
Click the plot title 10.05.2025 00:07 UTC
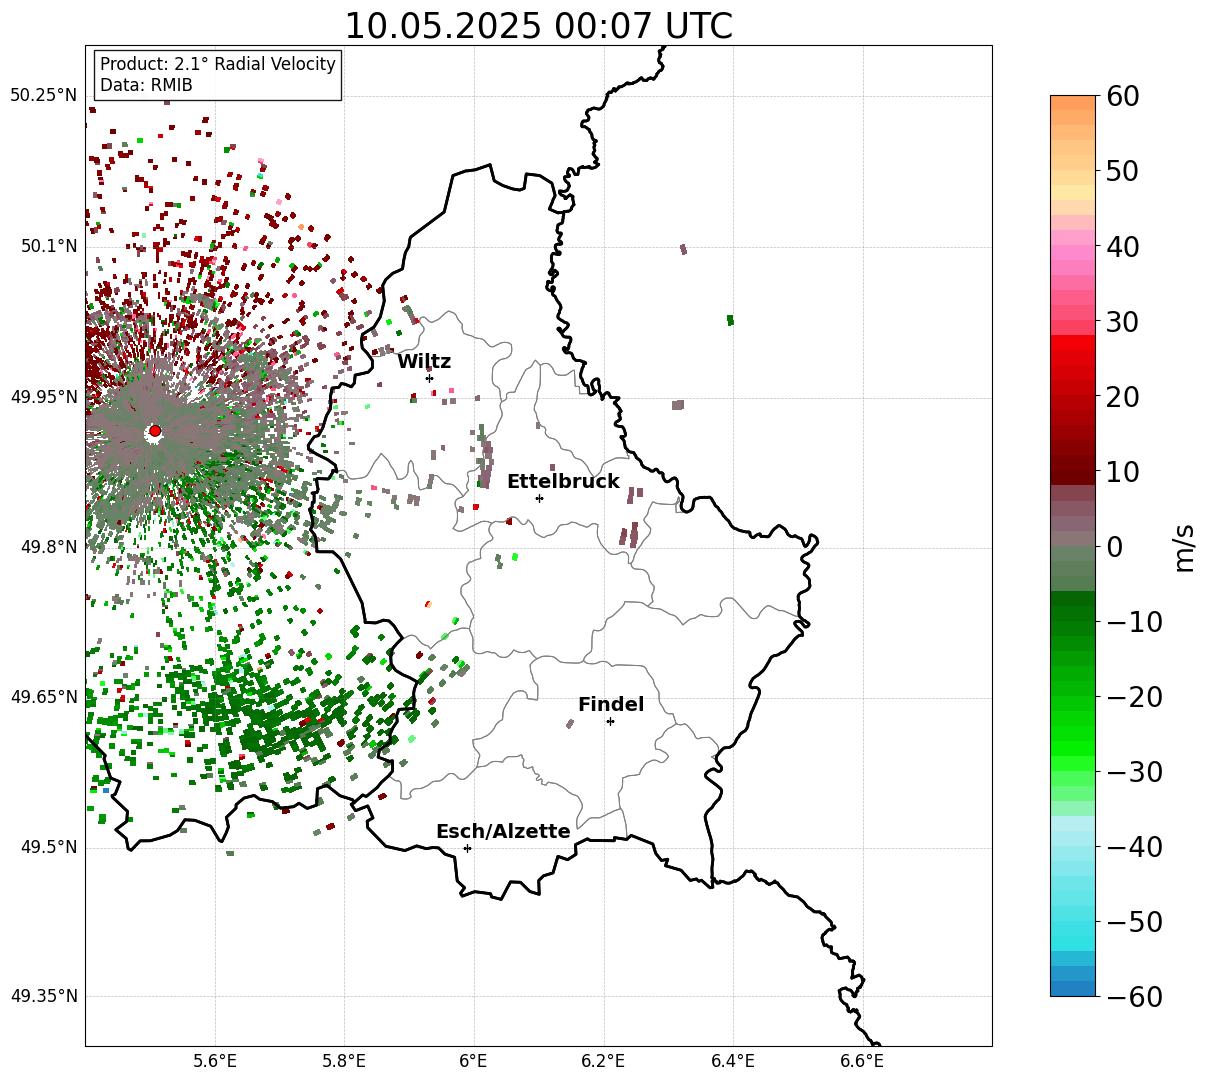pyautogui.click(x=538, y=26)
